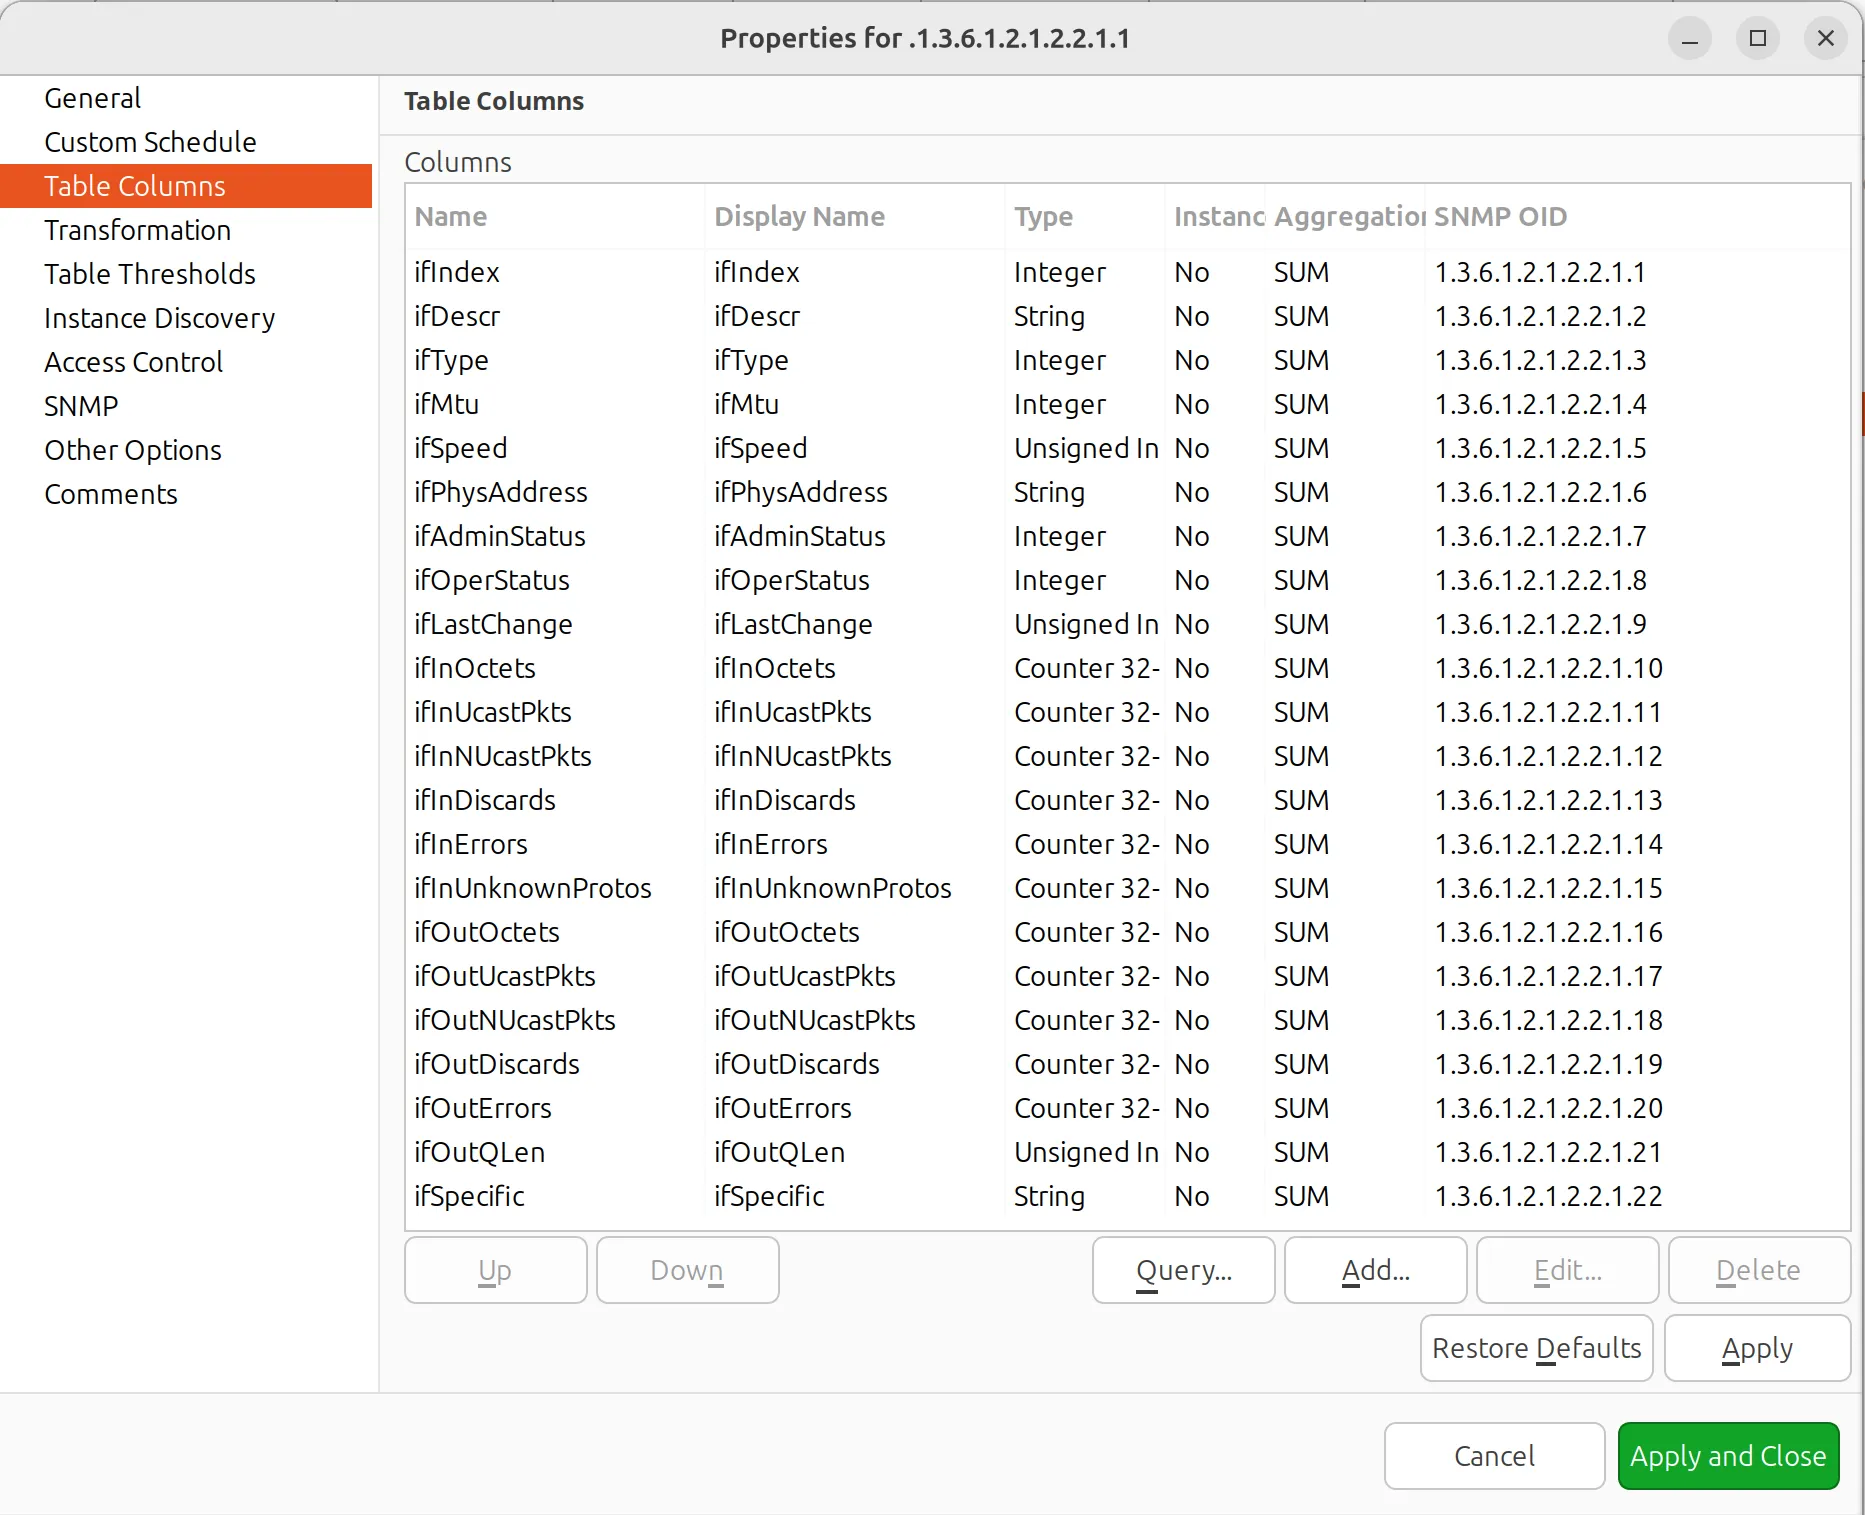View Instance Discovery options
The width and height of the screenshot is (1865, 1515).
point(159,317)
